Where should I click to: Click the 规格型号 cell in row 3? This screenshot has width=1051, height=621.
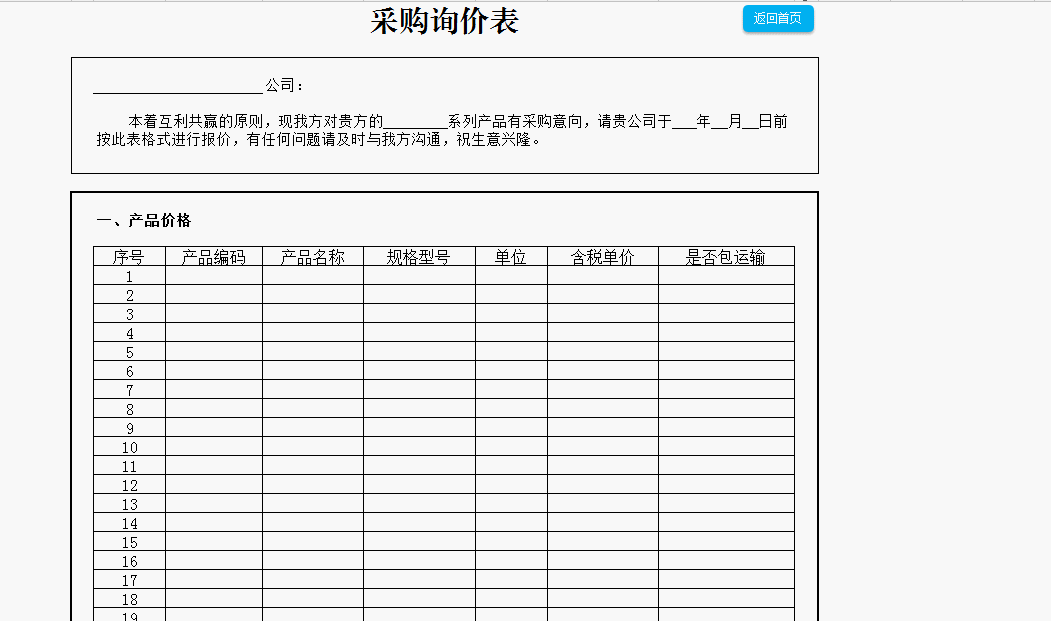click(x=420, y=314)
